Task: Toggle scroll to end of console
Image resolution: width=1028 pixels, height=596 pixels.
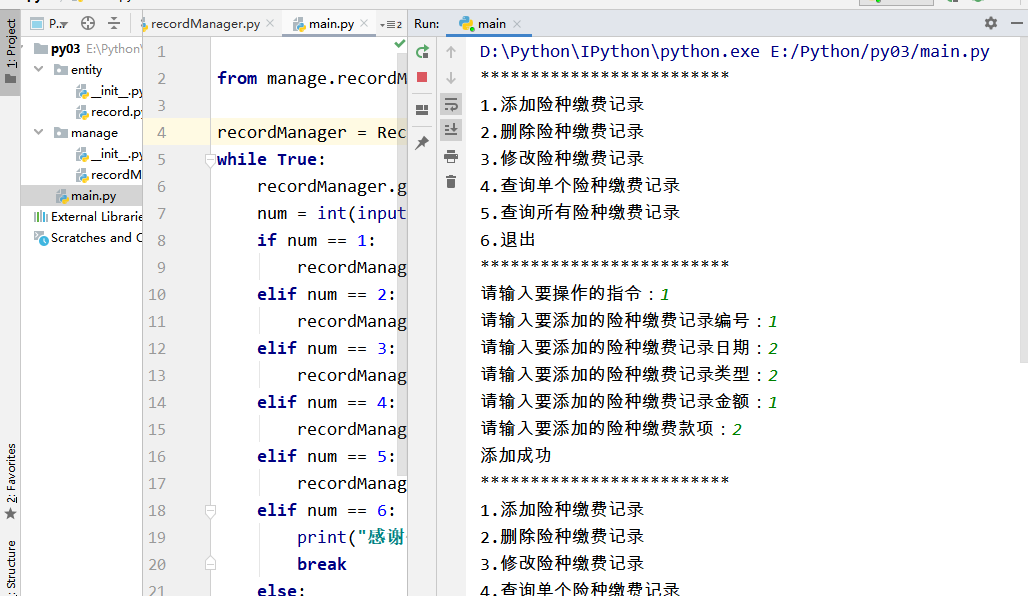Action: tap(451, 129)
